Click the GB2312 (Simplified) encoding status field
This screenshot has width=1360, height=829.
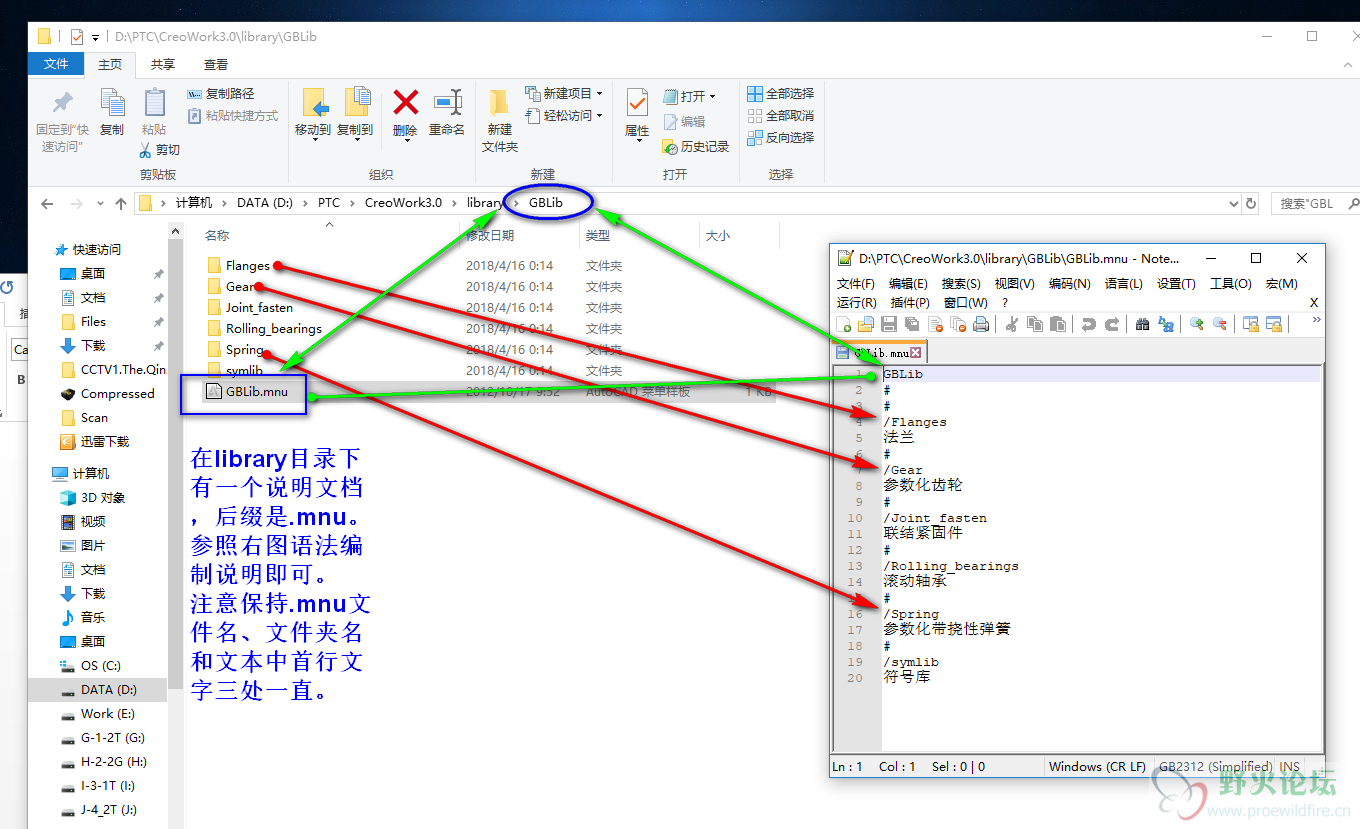(1214, 767)
